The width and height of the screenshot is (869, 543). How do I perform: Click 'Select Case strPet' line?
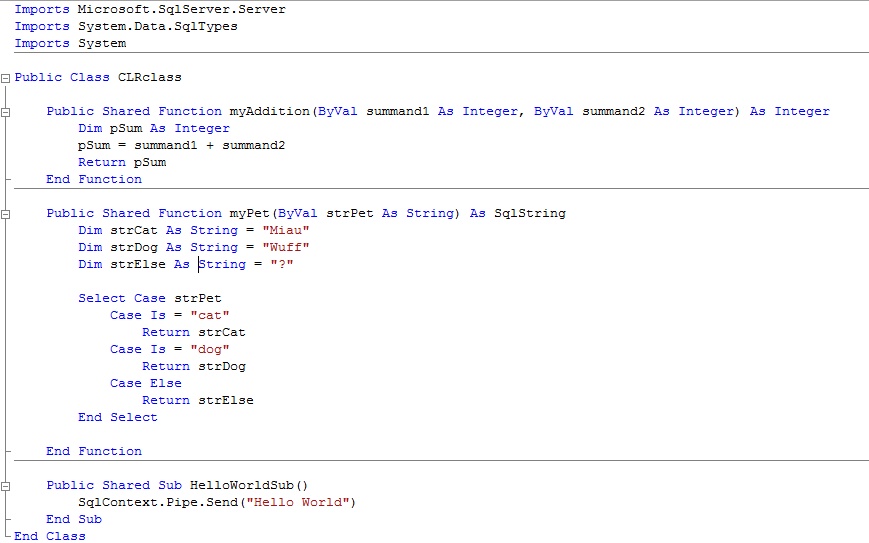pos(150,299)
